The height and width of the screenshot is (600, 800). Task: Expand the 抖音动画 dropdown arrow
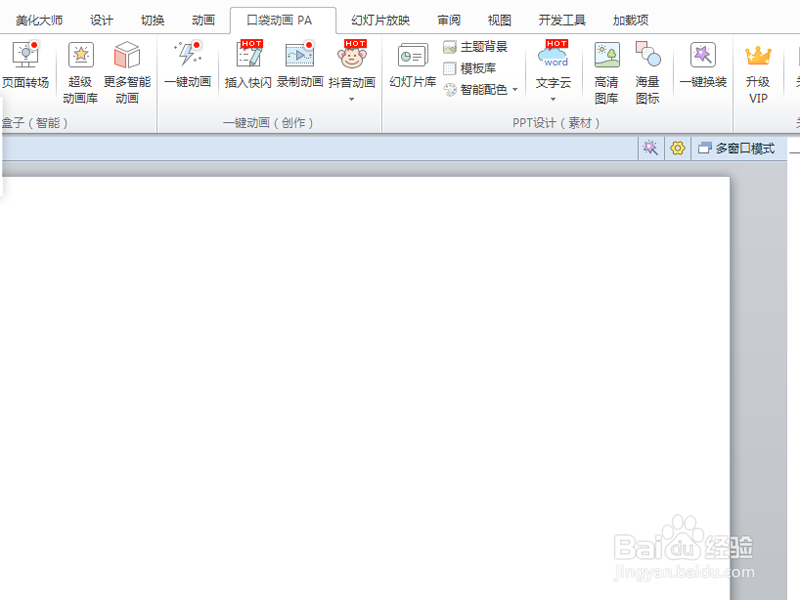coord(352,99)
